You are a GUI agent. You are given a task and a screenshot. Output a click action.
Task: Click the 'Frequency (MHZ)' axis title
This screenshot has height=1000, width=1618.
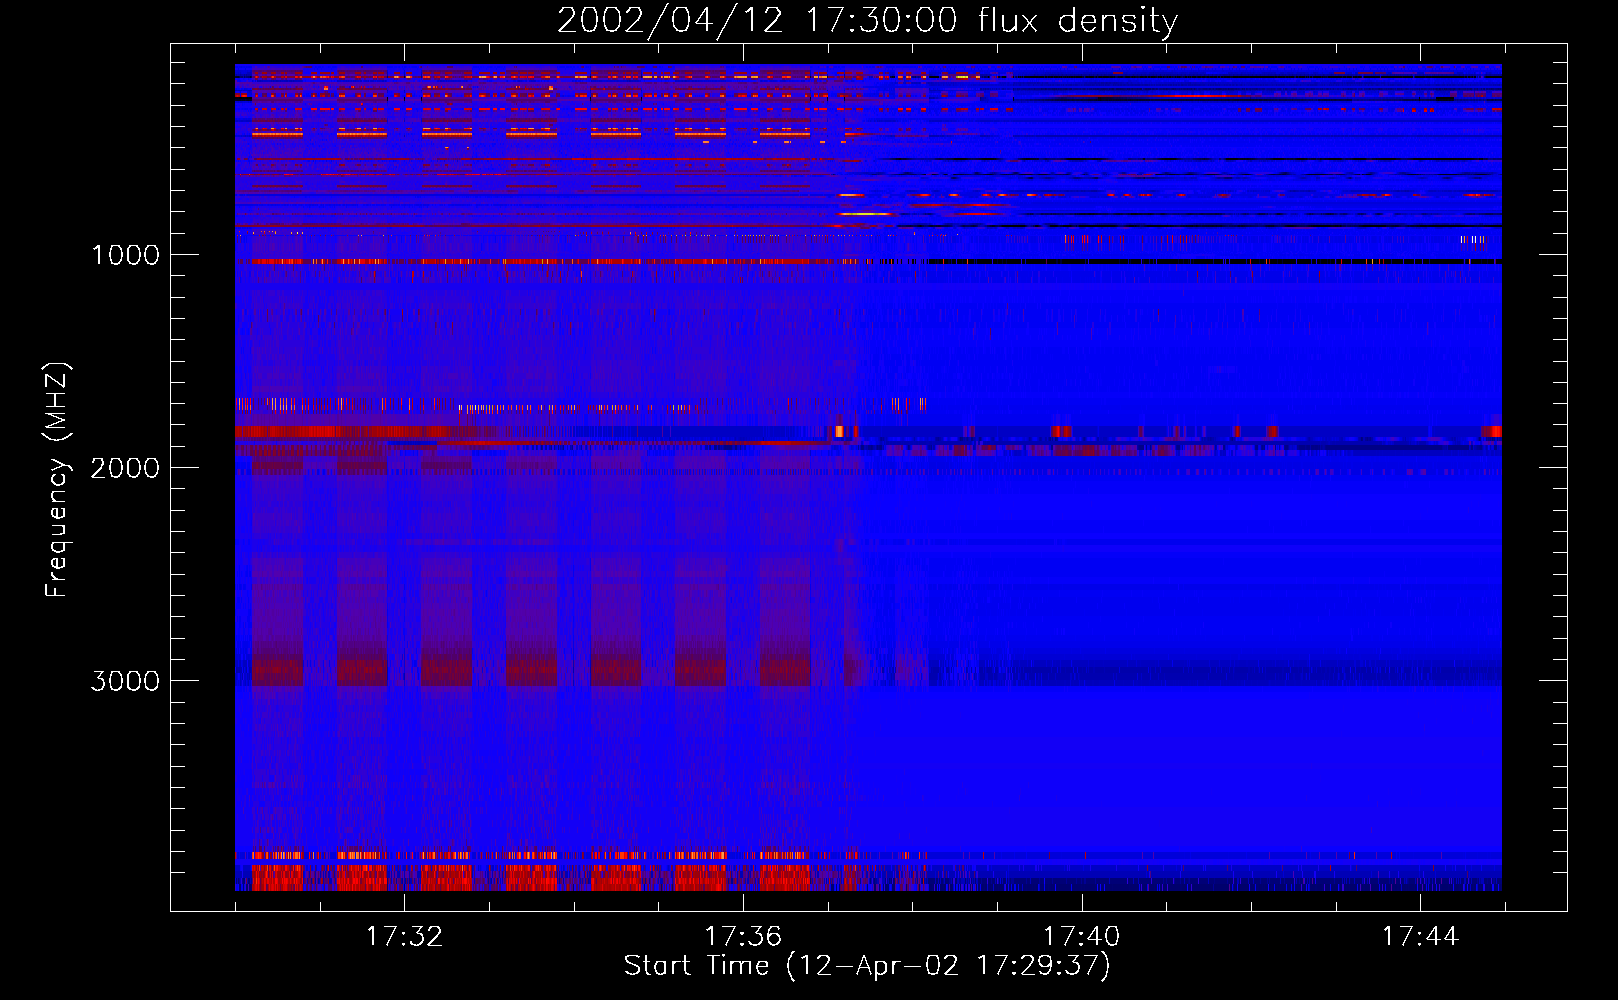[x=57, y=479]
